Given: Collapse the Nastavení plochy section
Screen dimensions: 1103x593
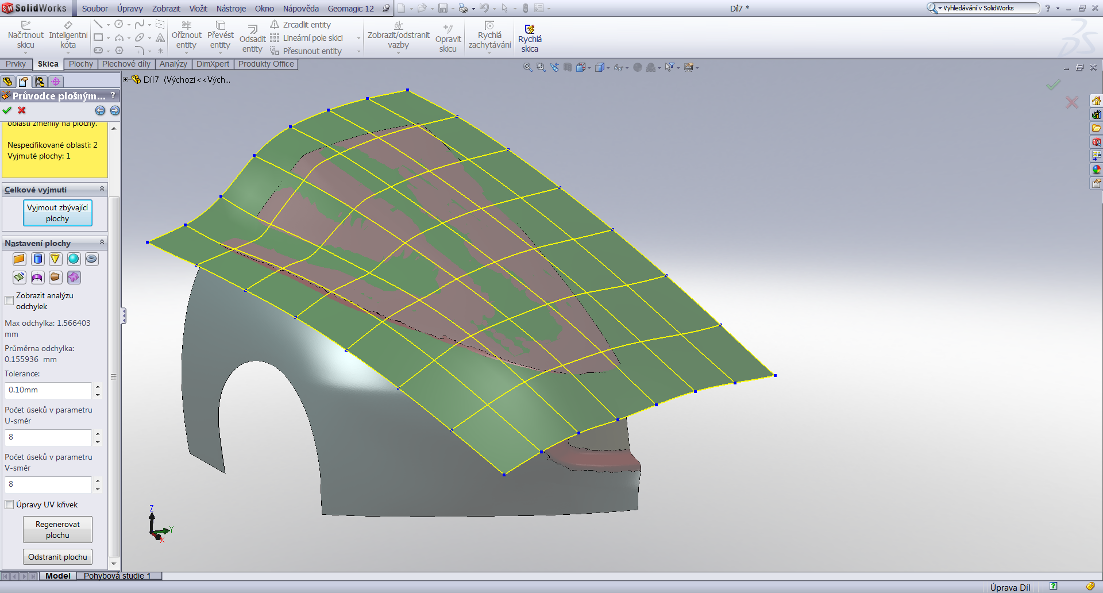Looking at the screenshot, I should [x=102, y=243].
